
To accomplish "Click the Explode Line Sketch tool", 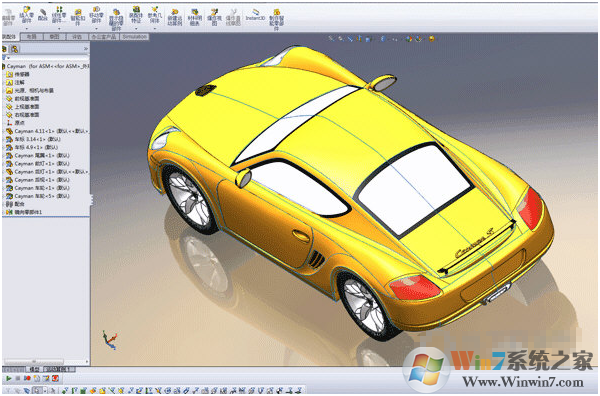I will pos(233,18).
